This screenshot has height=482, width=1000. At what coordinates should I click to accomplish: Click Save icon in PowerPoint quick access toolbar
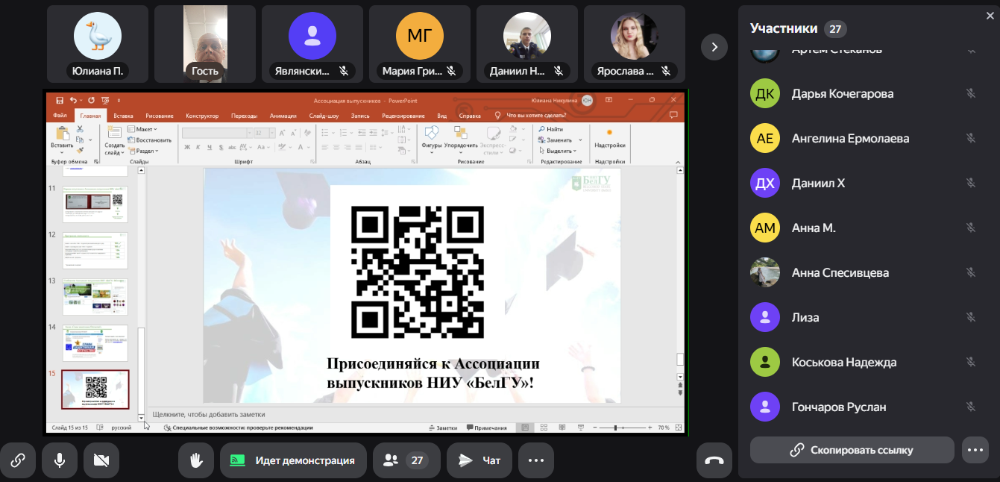59,100
